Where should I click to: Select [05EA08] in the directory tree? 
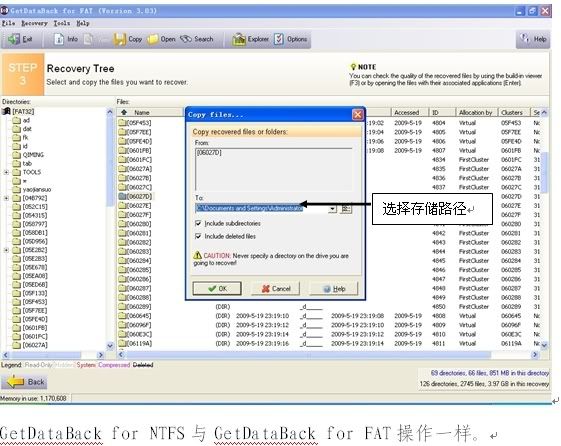(x=35, y=276)
